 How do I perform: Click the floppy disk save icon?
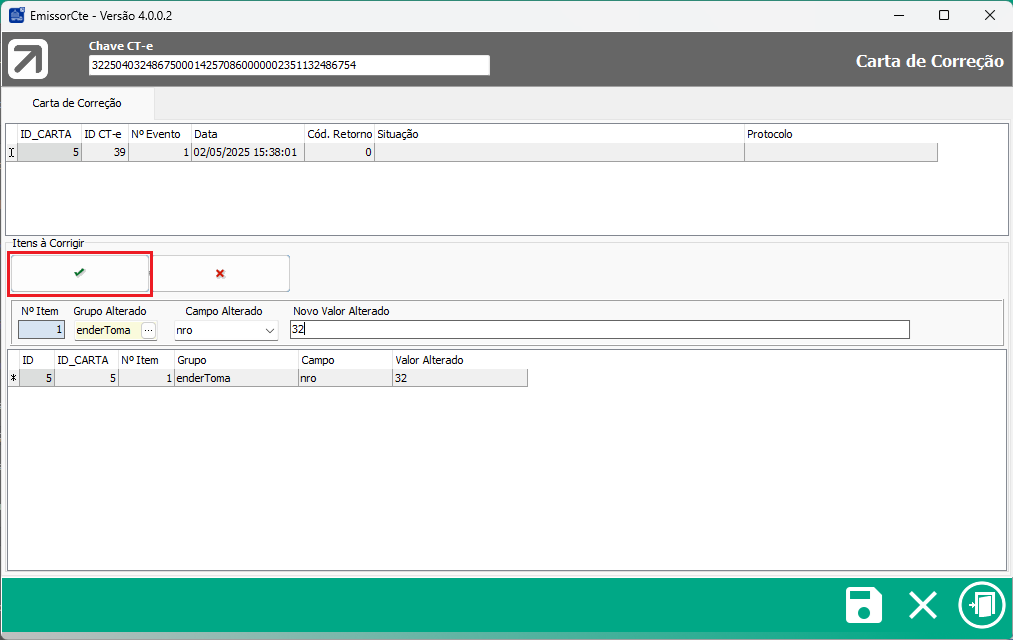coord(864,606)
